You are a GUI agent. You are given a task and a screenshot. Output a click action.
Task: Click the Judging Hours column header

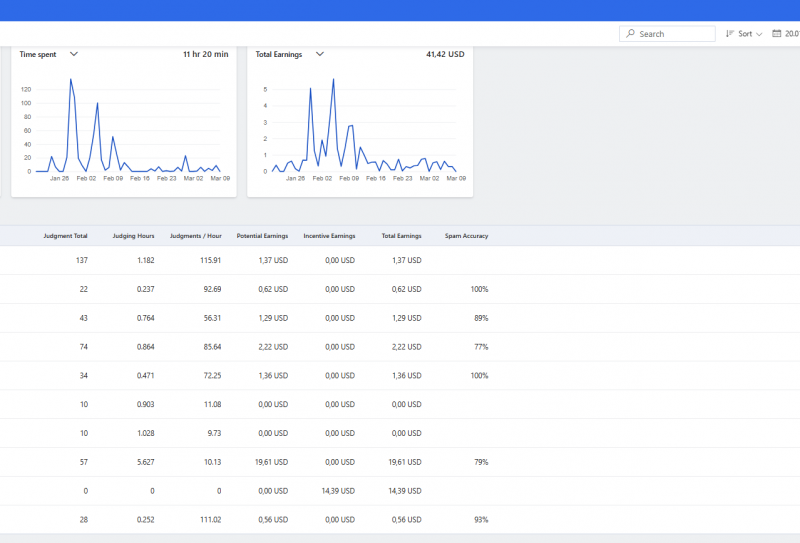[133, 236]
